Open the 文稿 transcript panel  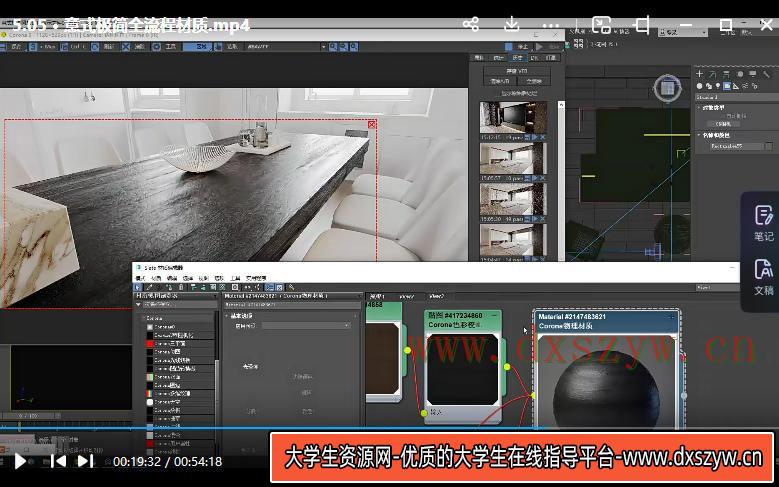click(764, 277)
